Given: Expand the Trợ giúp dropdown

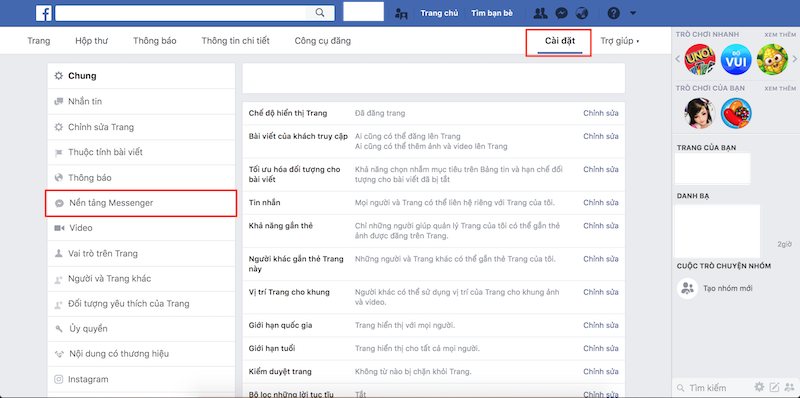Looking at the screenshot, I should tap(620, 41).
